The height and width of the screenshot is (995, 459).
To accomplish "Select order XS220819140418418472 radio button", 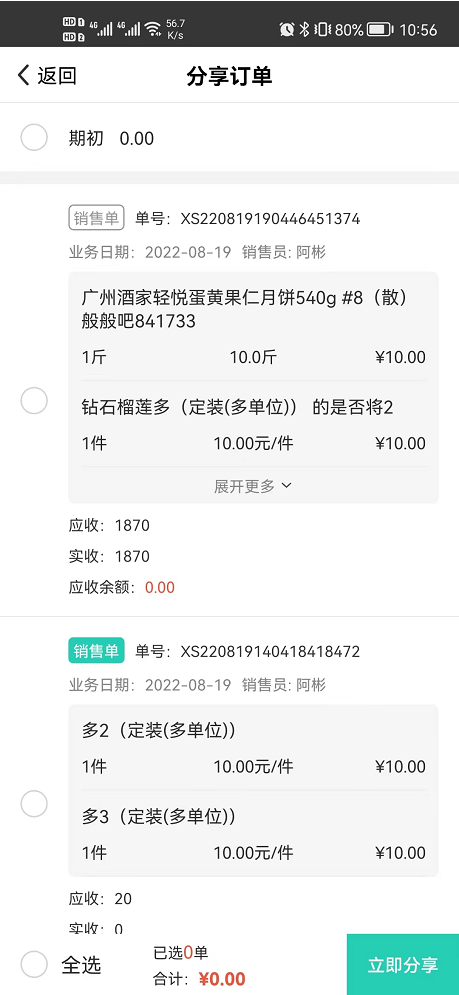I will click(34, 804).
